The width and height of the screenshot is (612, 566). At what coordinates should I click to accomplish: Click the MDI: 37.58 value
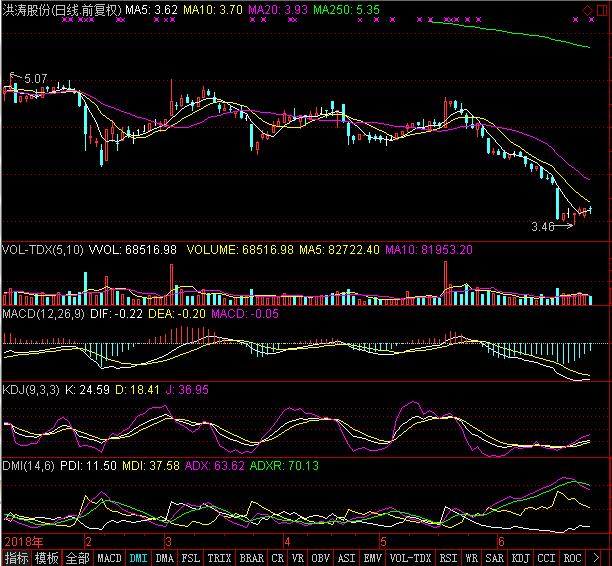coord(151,466)
